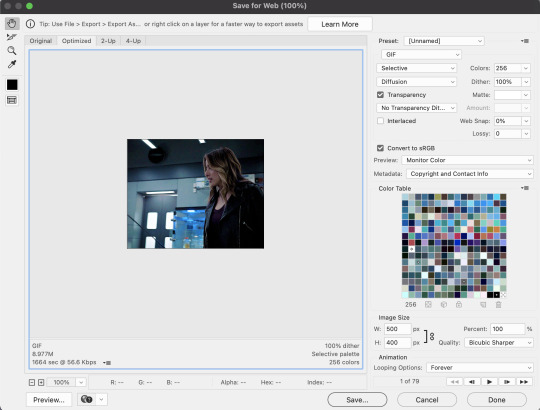Select the Zoom tool
The height and width of the screenshot is (410, 540).
coord(12,51)
